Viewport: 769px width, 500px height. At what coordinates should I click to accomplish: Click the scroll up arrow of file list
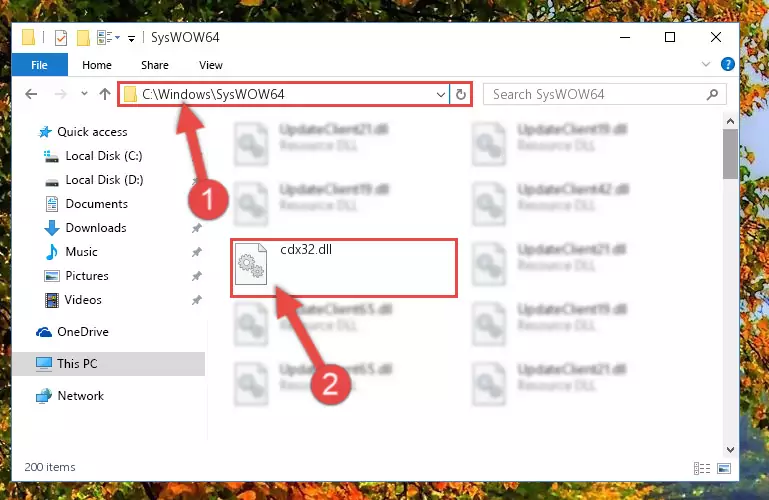tap(730, 121)
